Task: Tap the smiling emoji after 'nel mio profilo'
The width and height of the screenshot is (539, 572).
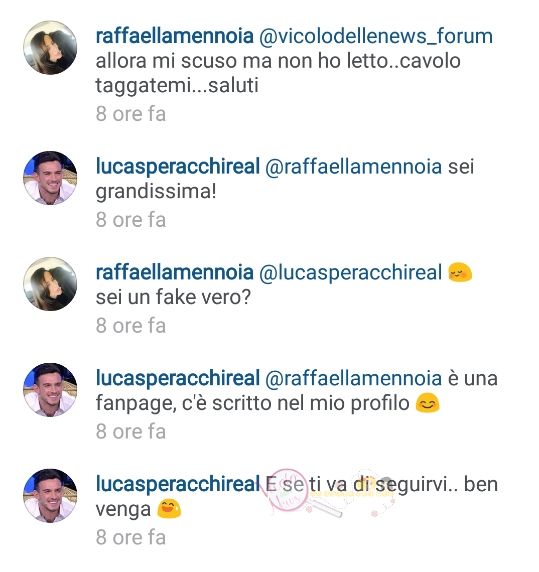Action: coord(427,403)
